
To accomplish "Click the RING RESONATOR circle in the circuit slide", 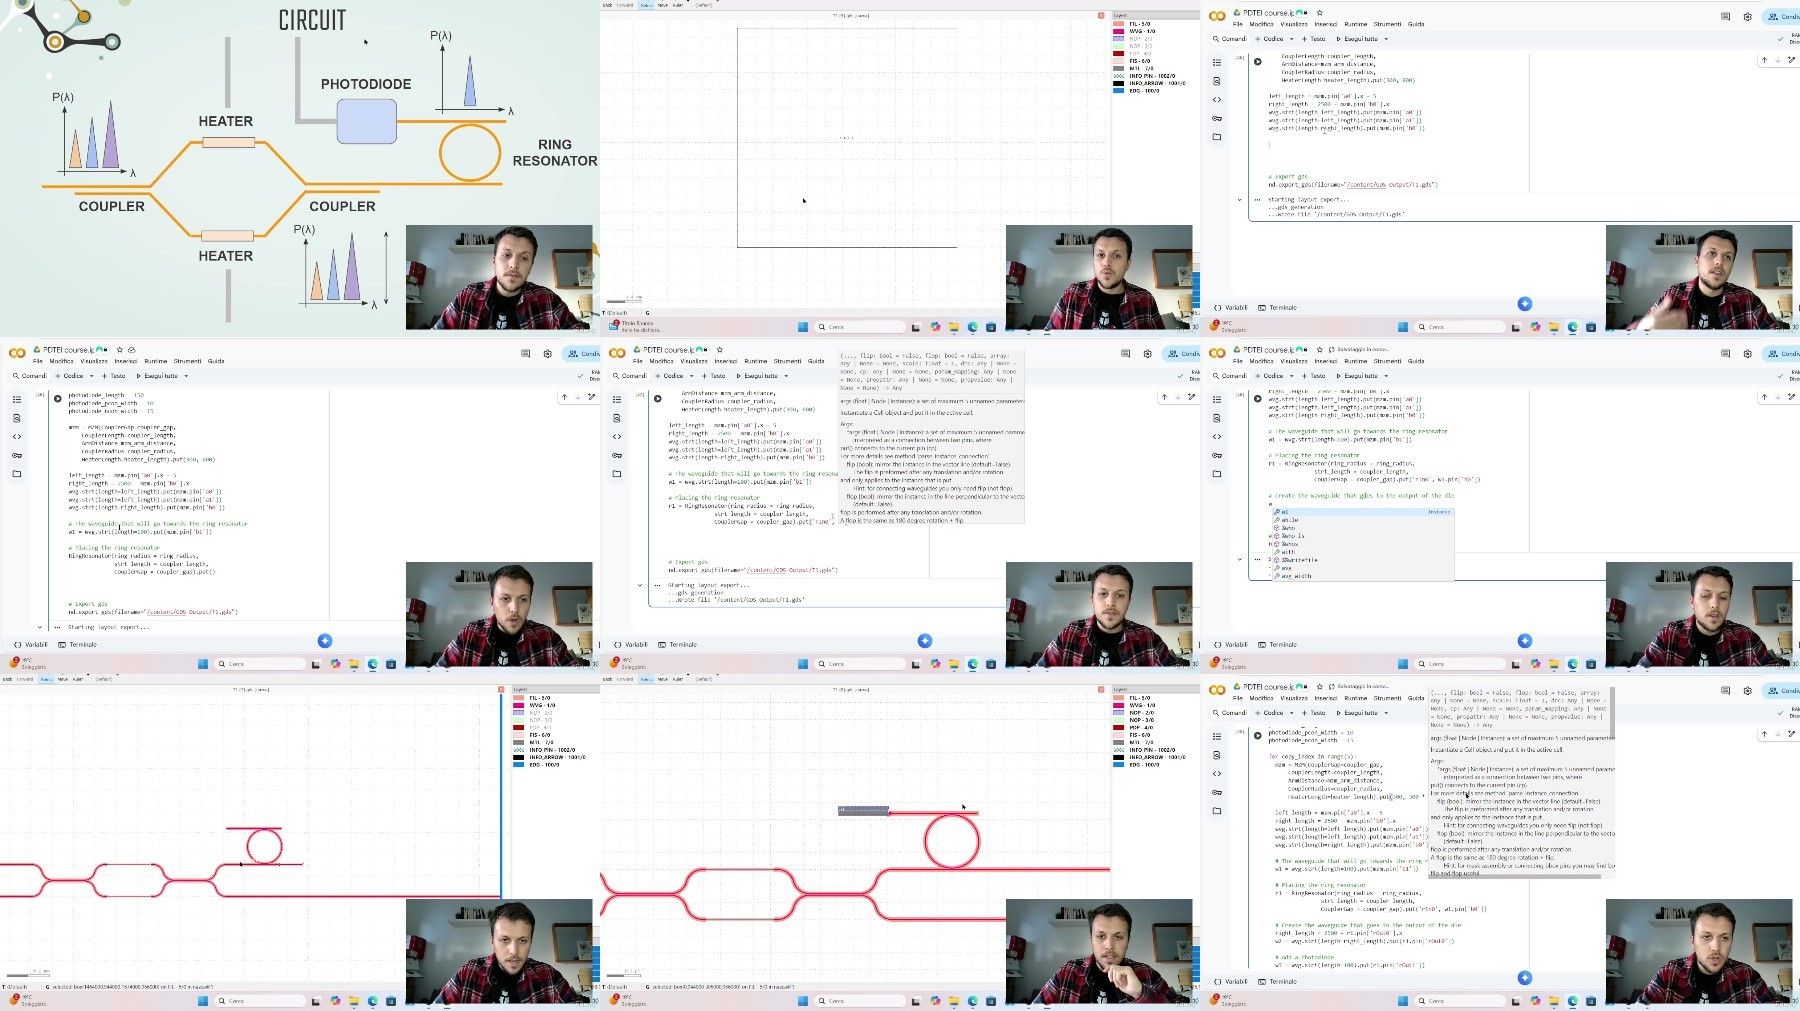I will 470,152.
